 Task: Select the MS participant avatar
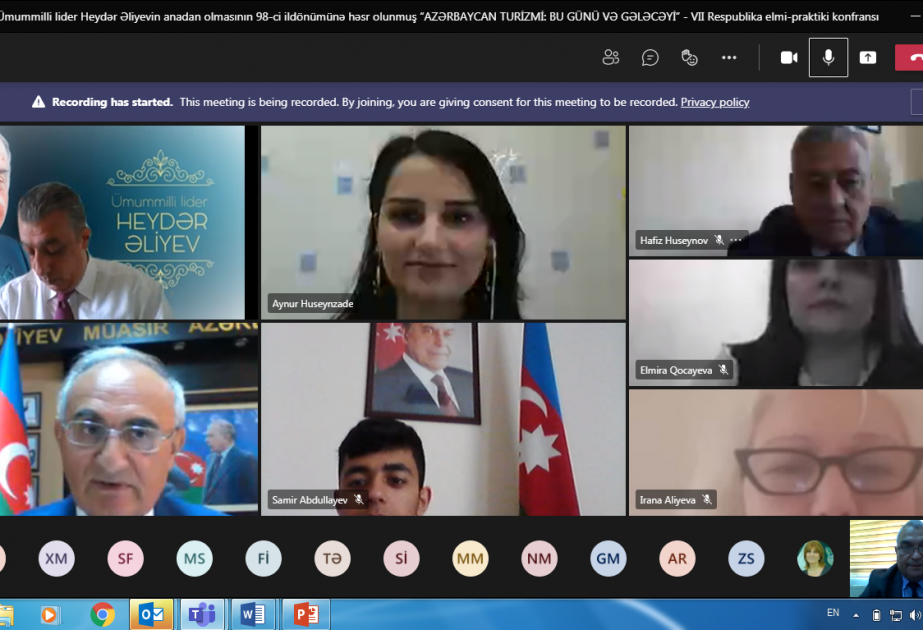point(194,558)
